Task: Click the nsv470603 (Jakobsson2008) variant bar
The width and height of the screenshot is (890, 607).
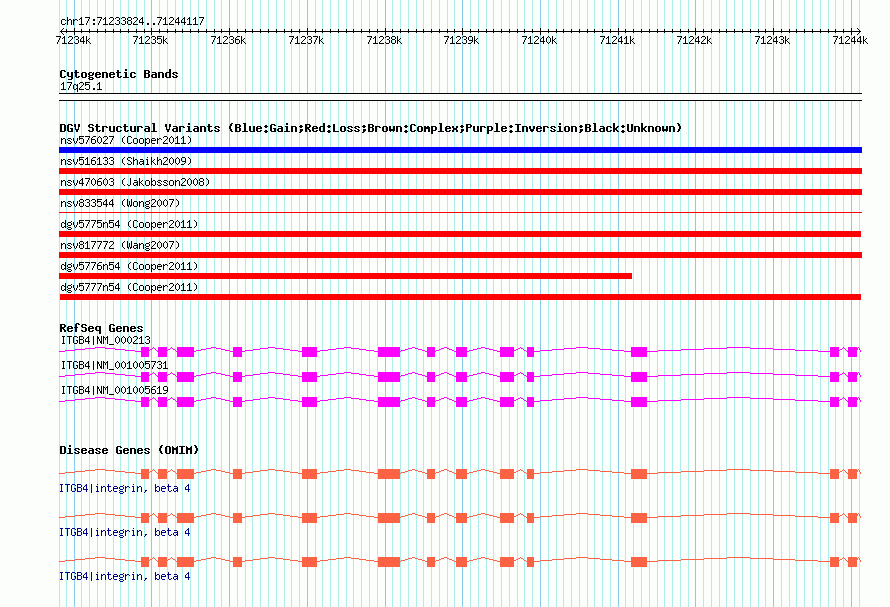Action: 460,192
